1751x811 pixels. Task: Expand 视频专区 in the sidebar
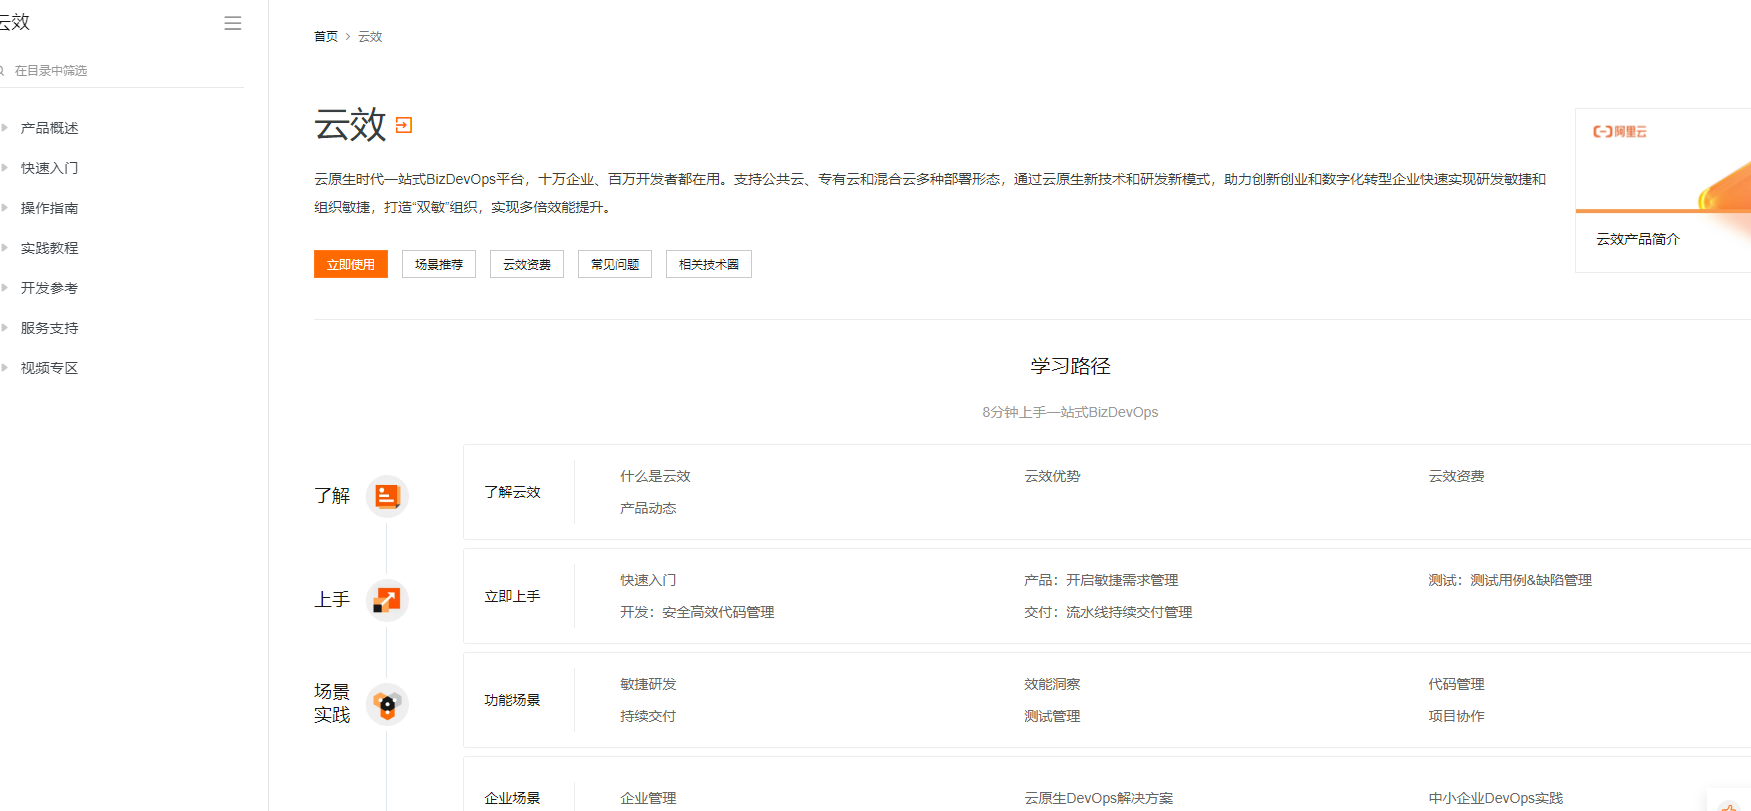click(x=49, y=368)
